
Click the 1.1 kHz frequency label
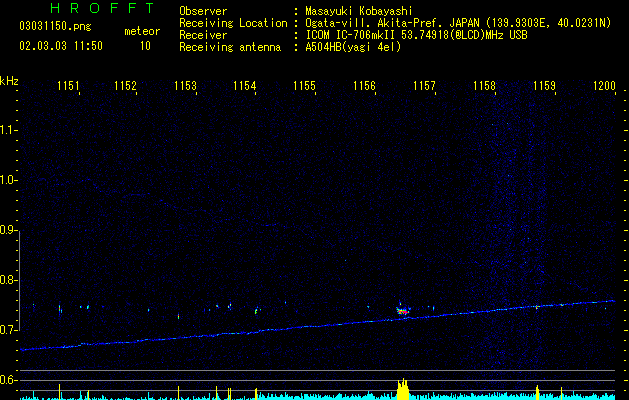(x=9, y=130)
